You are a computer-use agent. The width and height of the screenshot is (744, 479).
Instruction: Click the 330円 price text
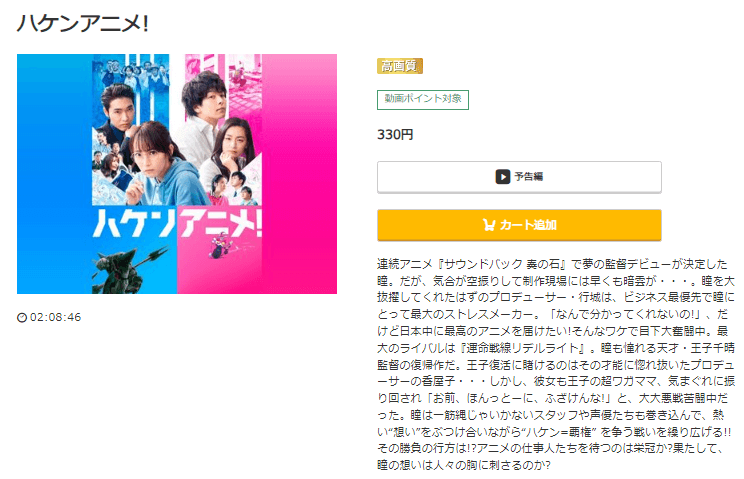click(x=395, y=135)
